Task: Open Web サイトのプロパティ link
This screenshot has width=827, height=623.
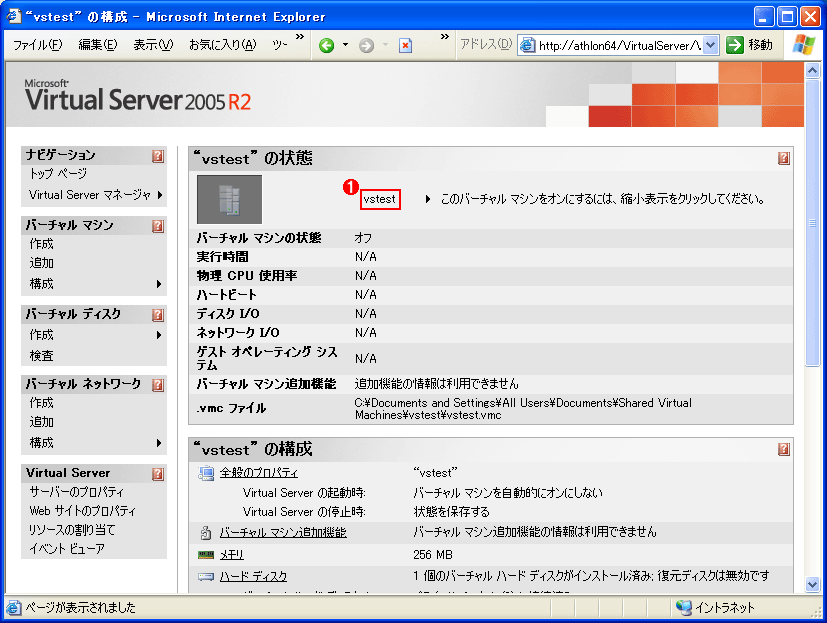Action: [82, 511]
